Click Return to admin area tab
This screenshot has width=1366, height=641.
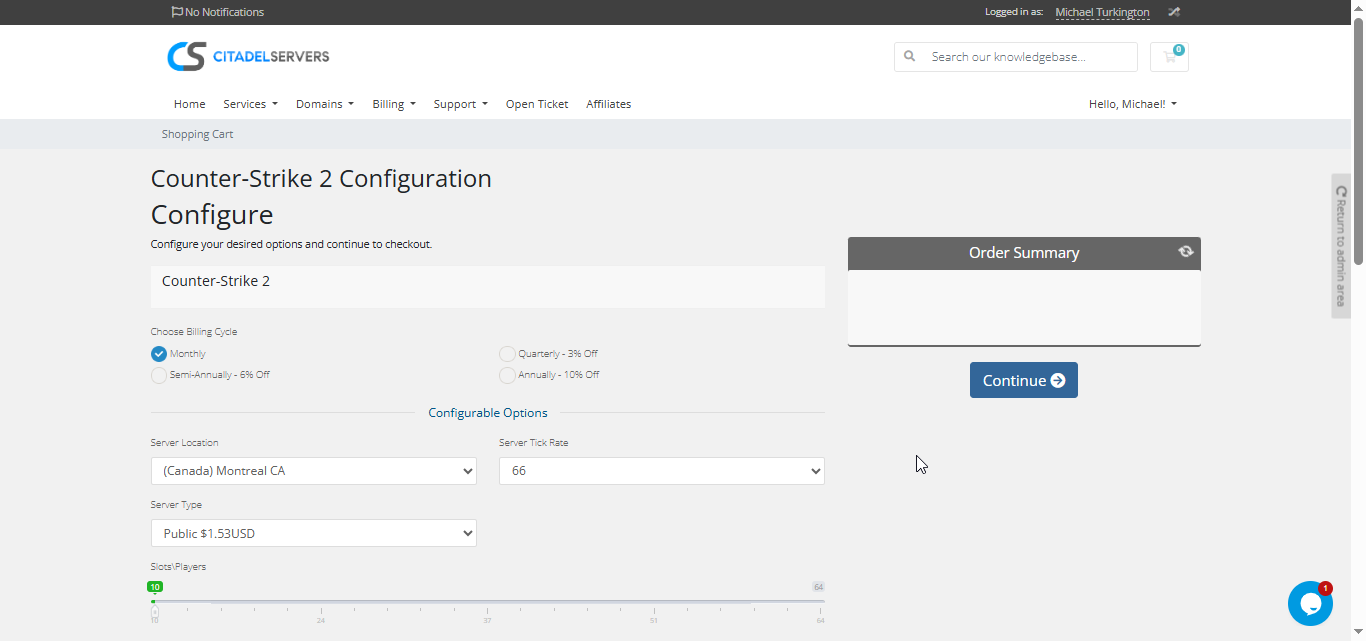pos(1341,245)
